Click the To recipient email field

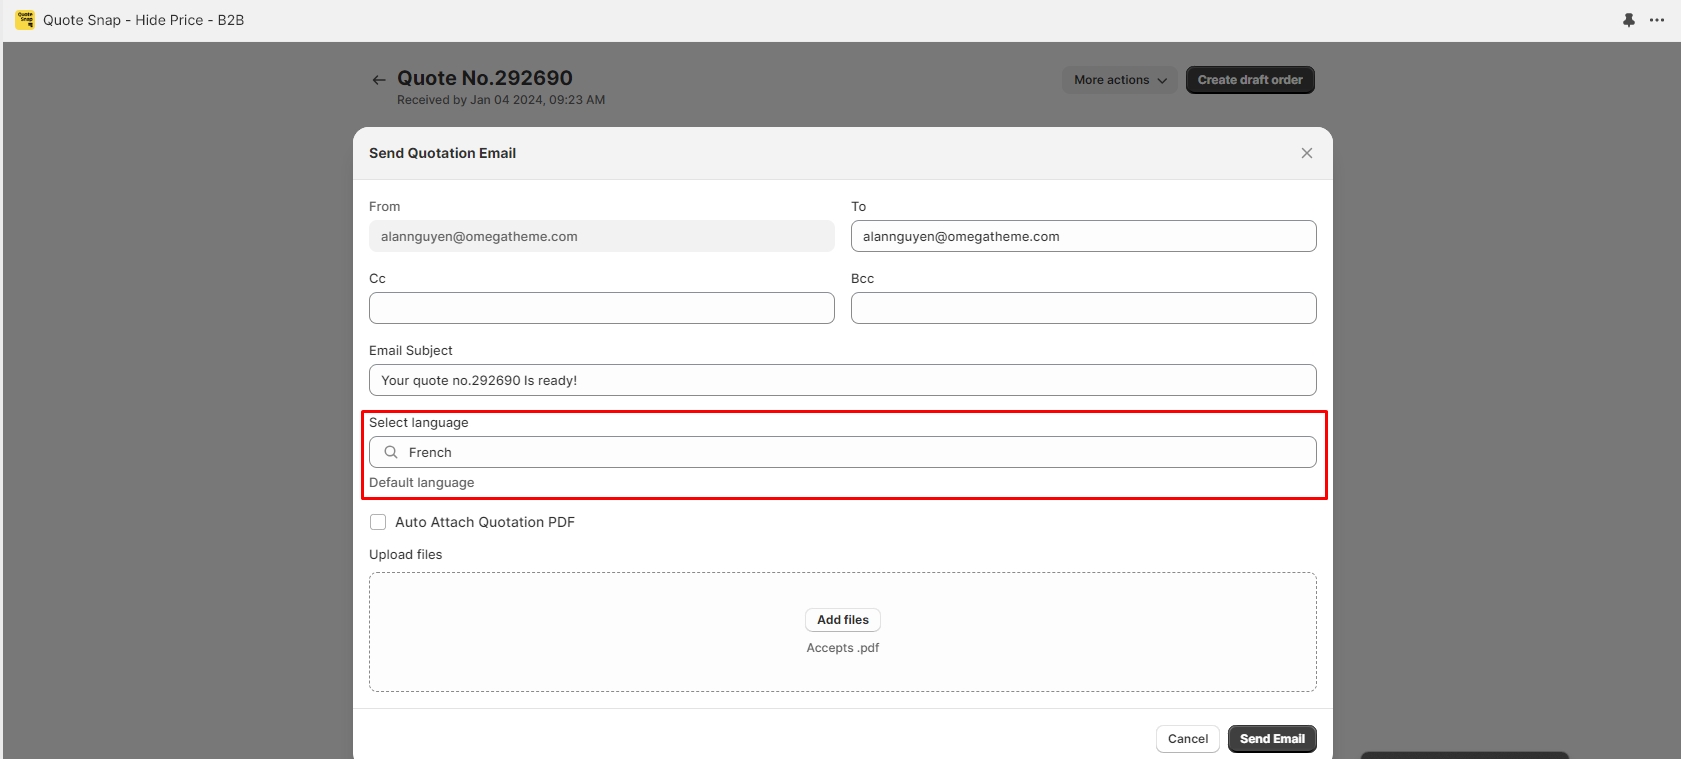[1083, 236]
